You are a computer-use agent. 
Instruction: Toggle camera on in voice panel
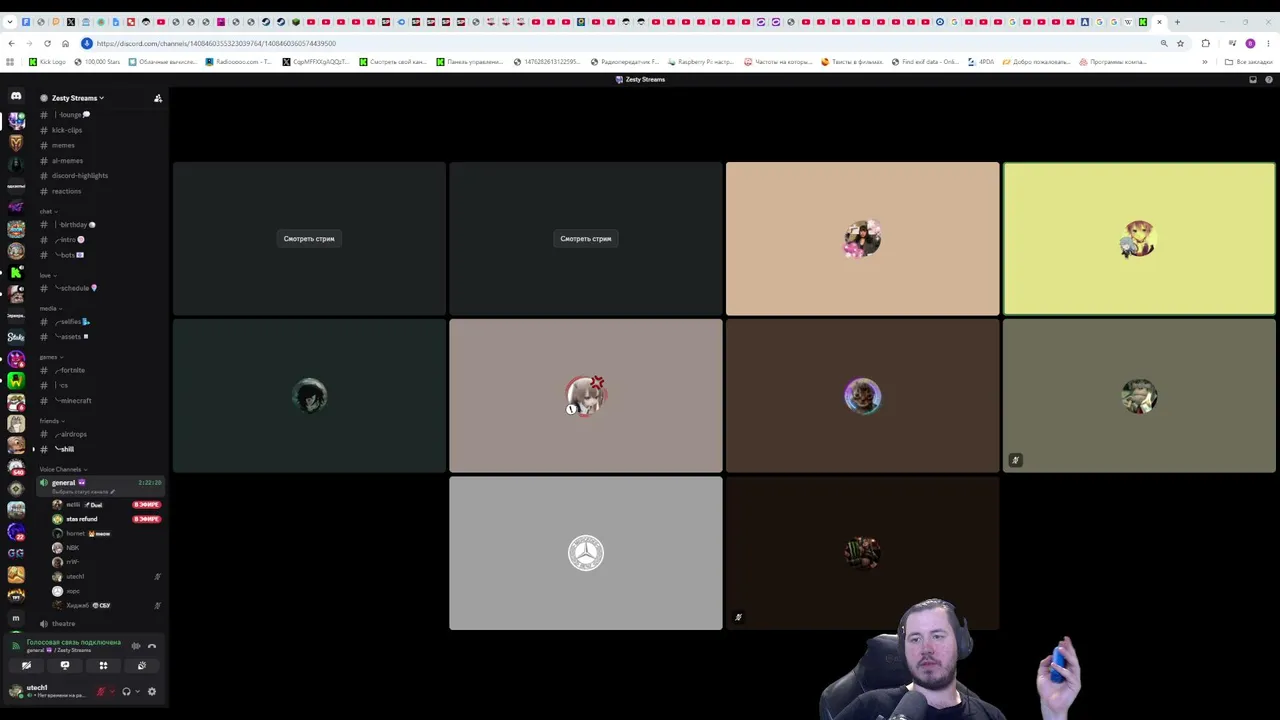pos(27,666)
